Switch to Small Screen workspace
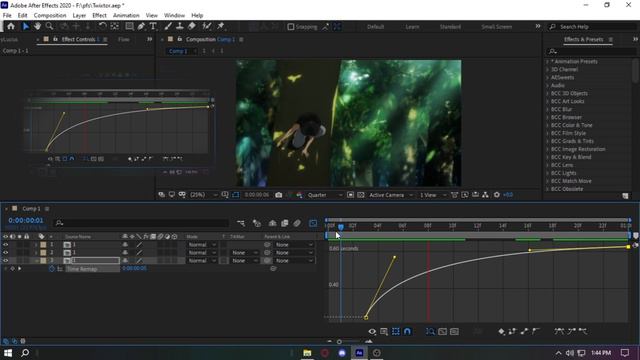 496,27
